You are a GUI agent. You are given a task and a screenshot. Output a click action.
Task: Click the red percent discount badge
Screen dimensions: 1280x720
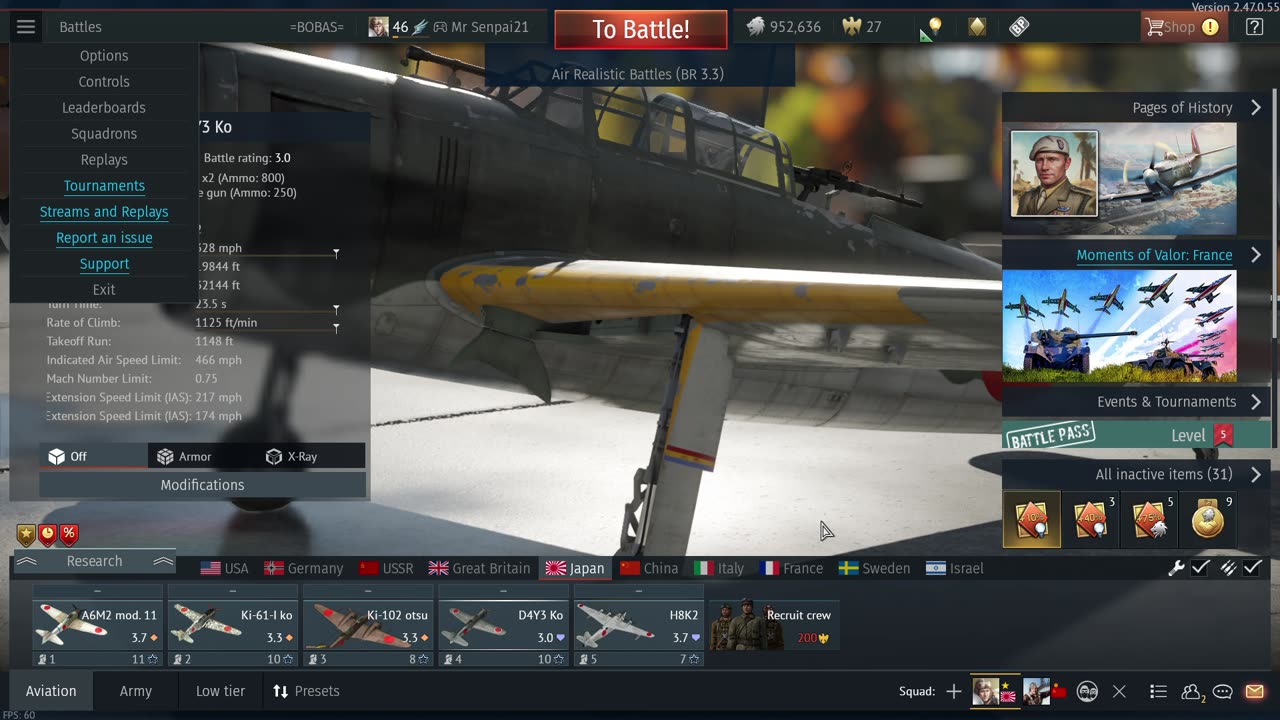click(68, 534)
